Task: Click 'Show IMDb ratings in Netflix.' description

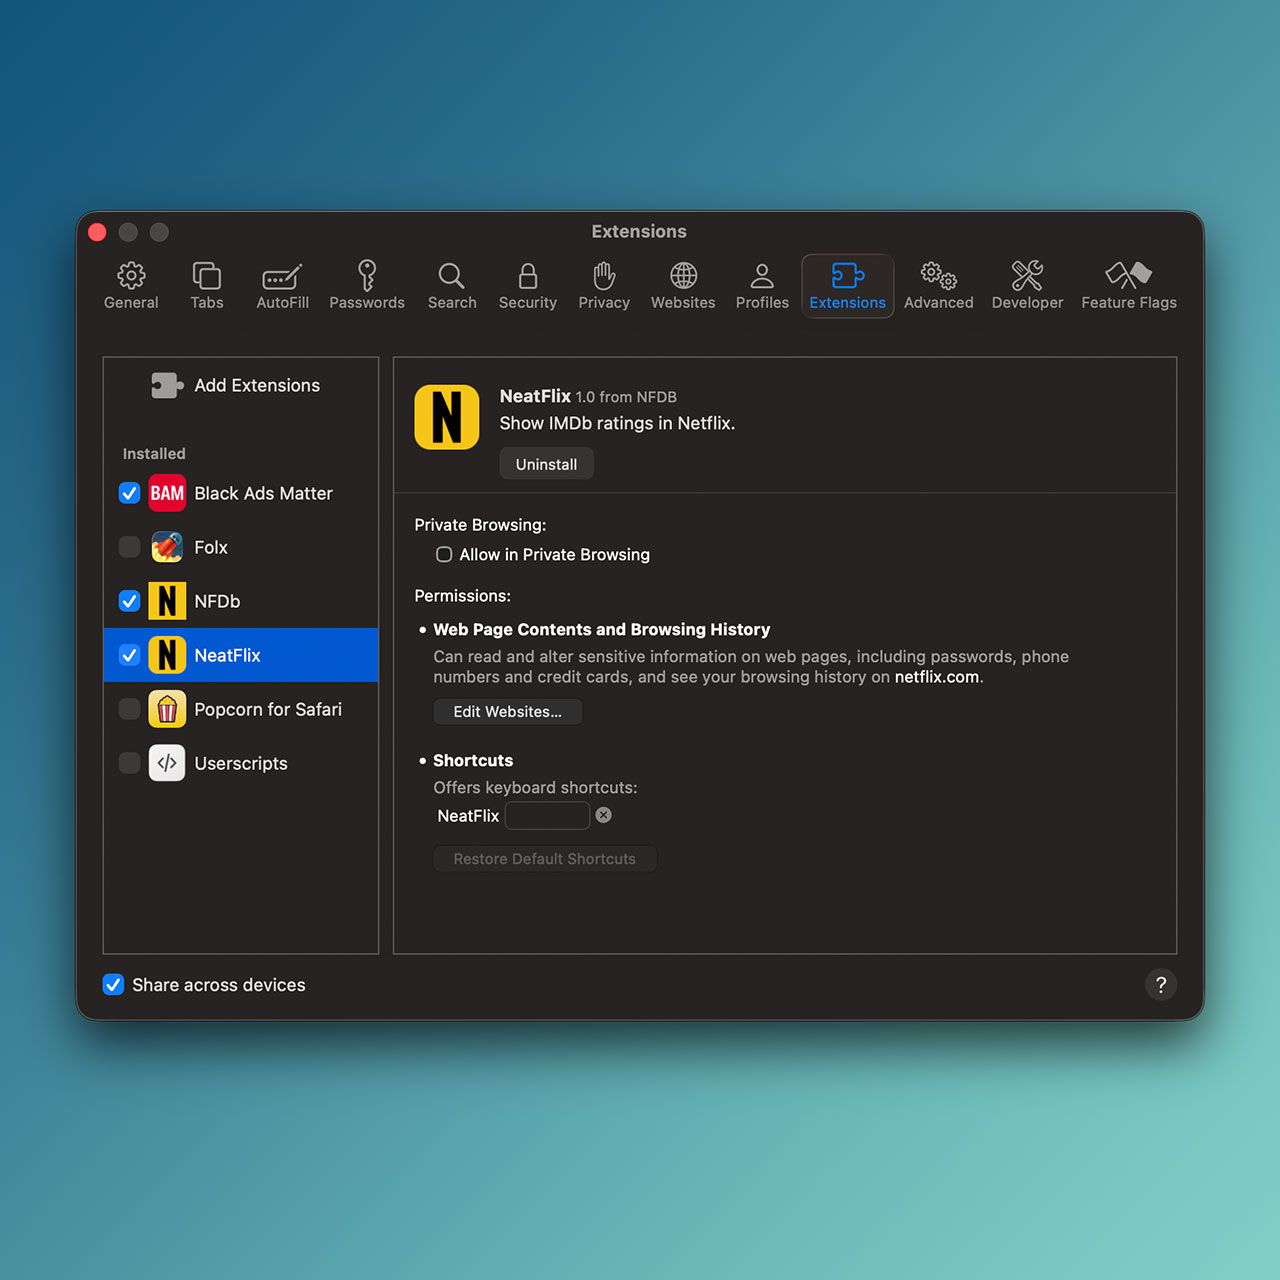Action: pos(617,423)
